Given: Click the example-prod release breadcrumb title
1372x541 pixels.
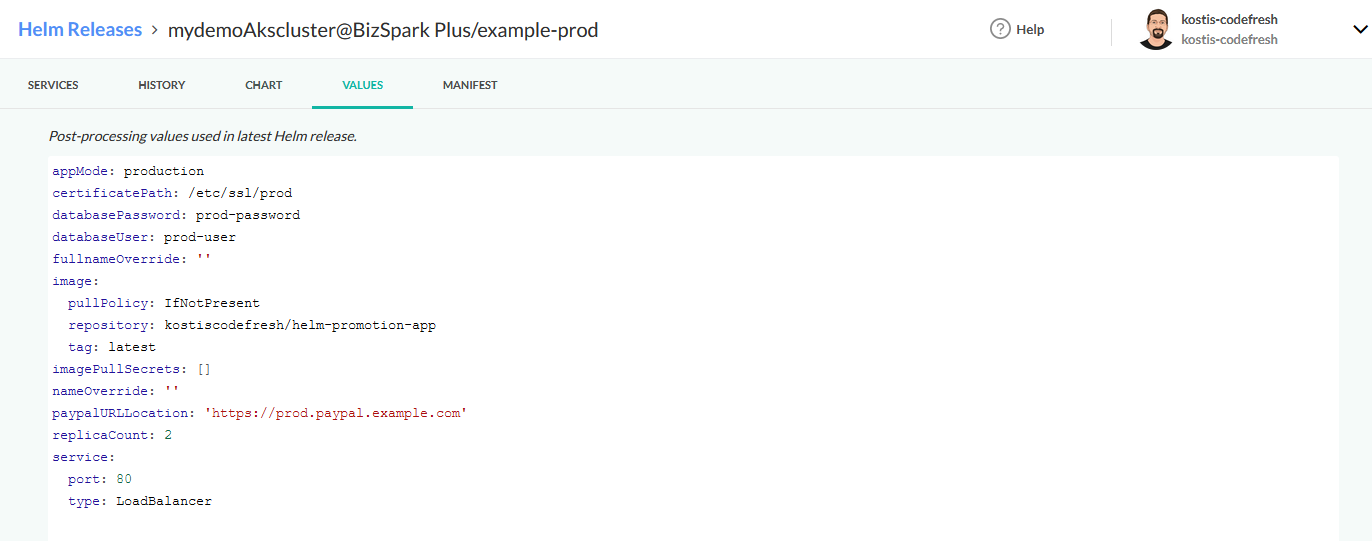Looking at the screenshot, I should 383,30.
